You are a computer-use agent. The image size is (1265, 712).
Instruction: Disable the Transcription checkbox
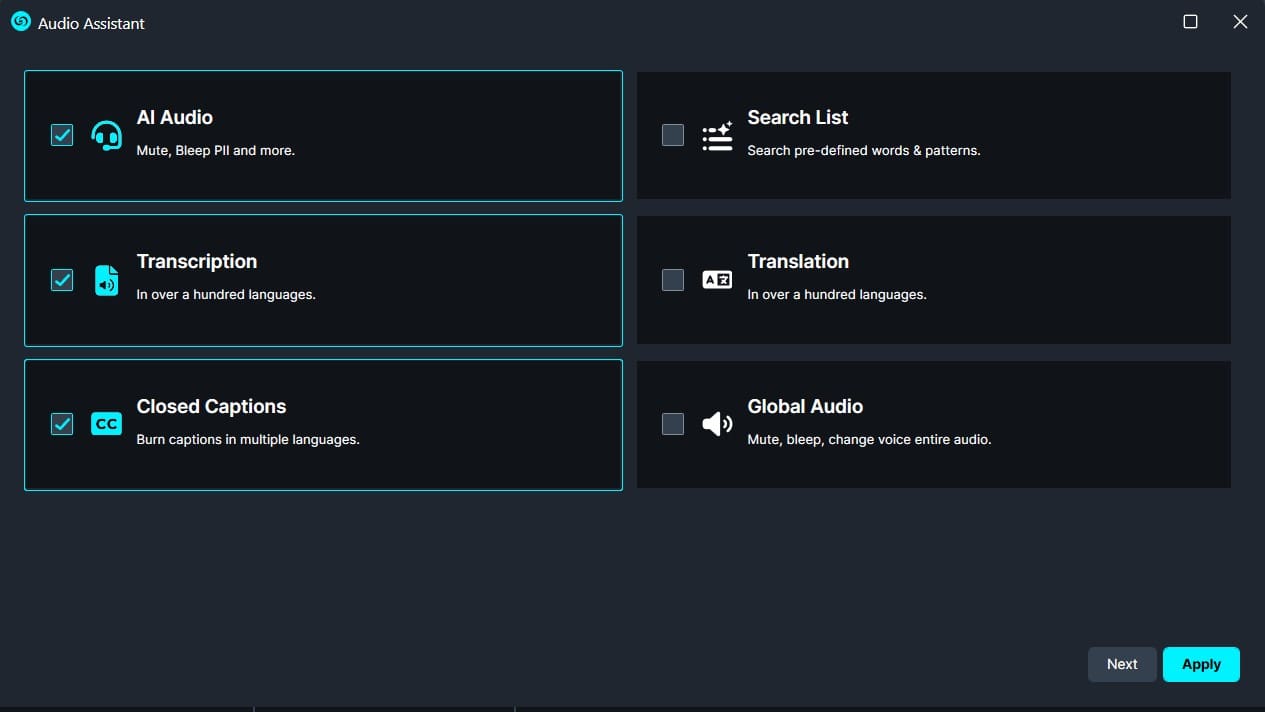[62, 280]
